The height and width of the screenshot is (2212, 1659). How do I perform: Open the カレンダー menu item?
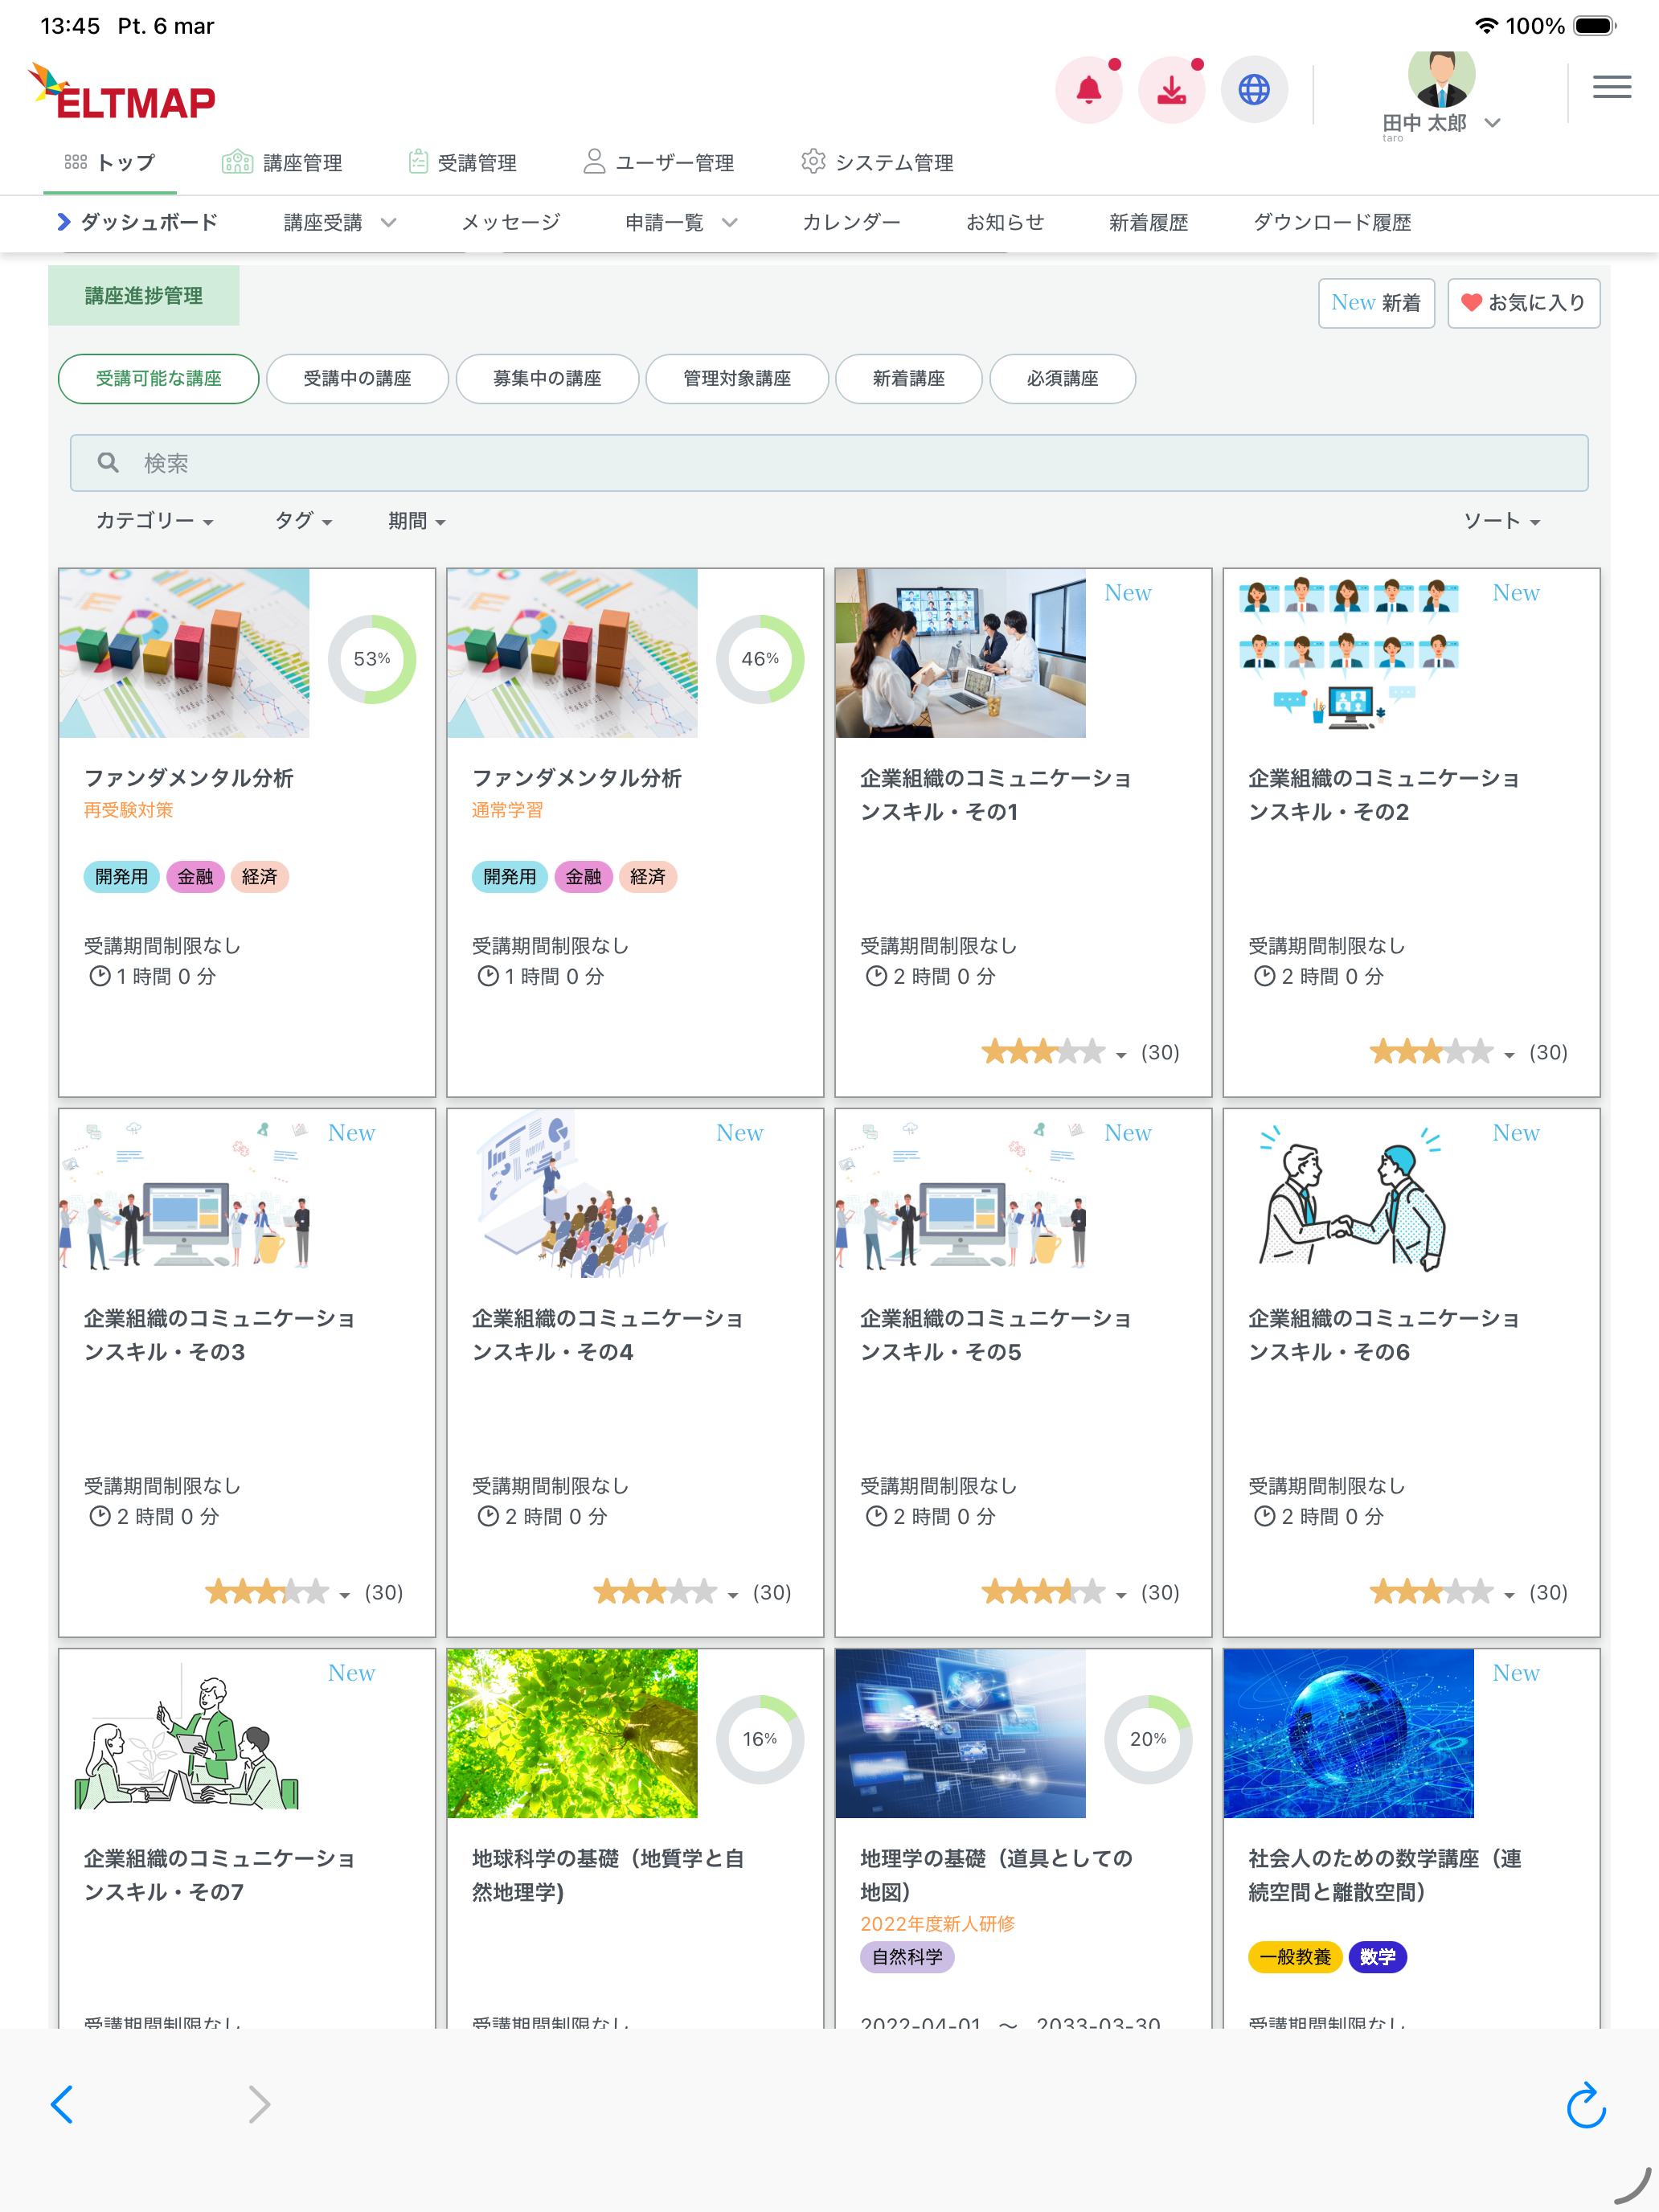[851, 222]
